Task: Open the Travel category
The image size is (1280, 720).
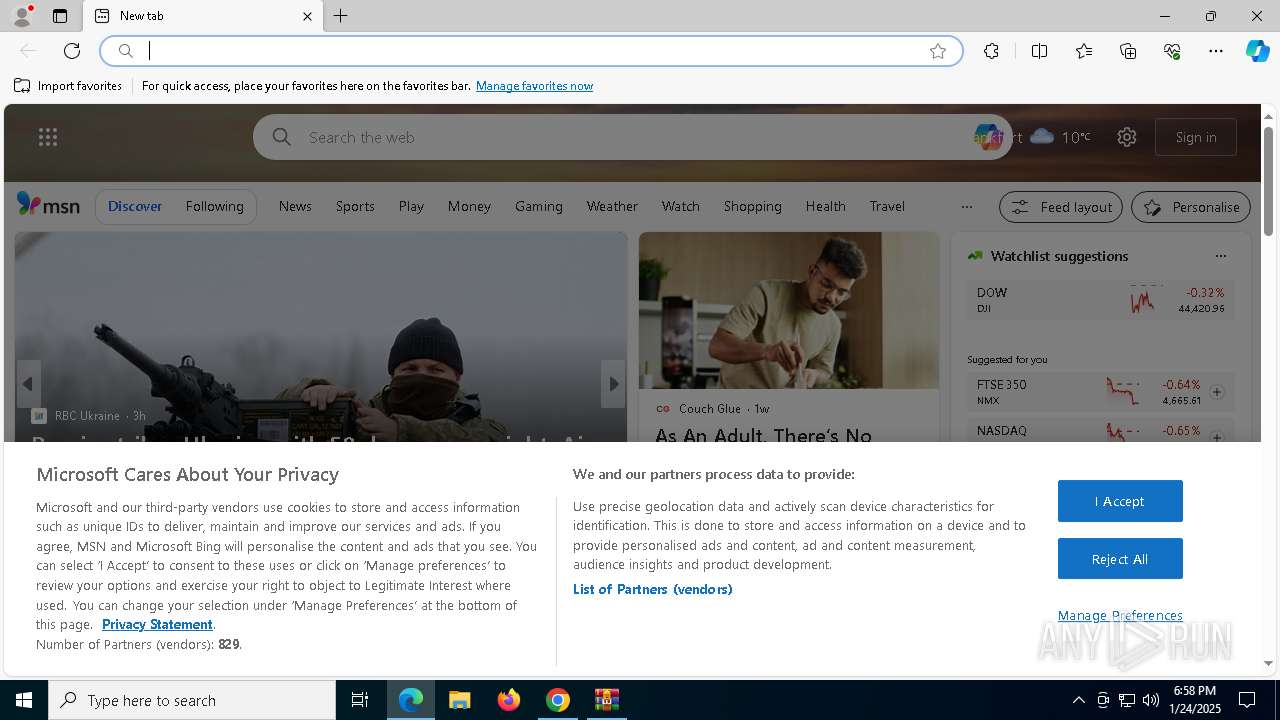Action: tap(887, 206)
